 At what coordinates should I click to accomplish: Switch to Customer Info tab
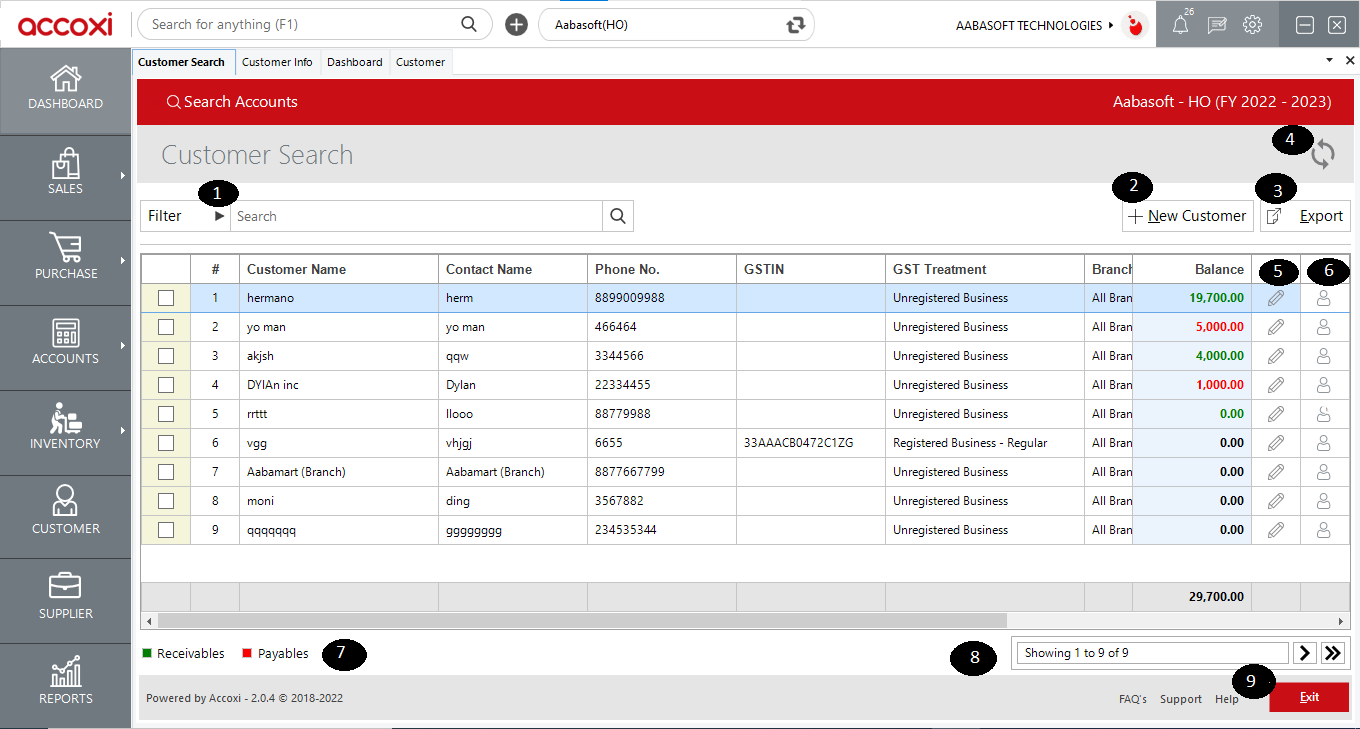pyautogui.click(x=277, y=62)
